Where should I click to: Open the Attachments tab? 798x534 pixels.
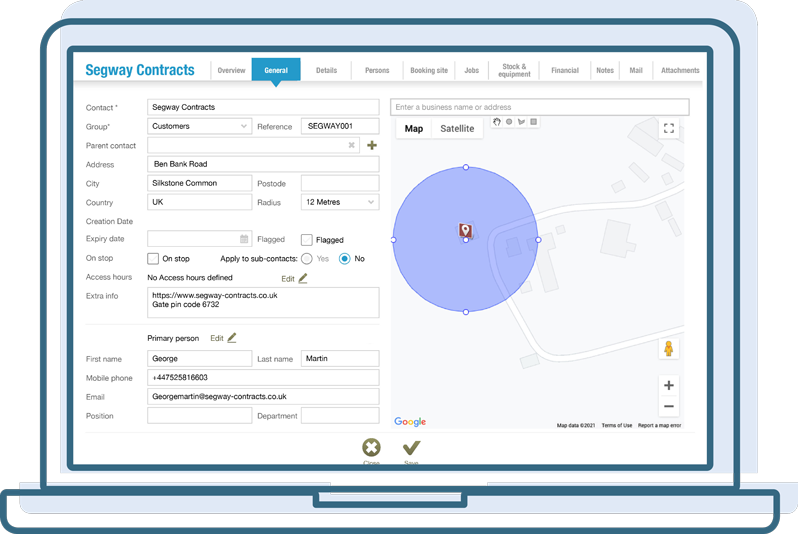(x=680, y=70)
